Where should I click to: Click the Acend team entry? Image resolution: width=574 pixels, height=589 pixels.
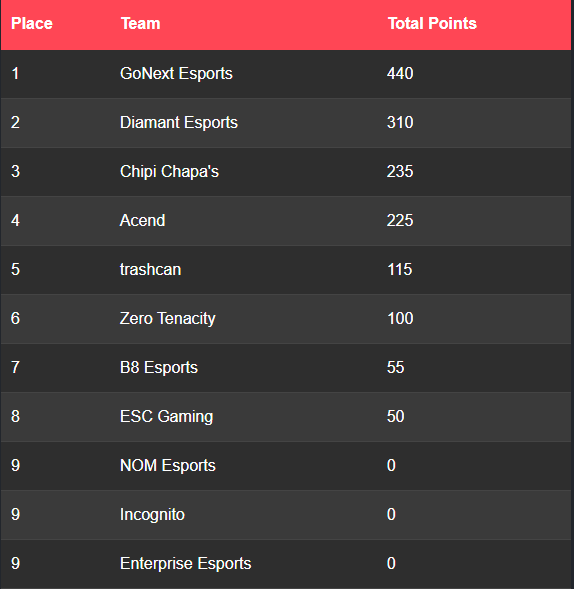[142, 220]
